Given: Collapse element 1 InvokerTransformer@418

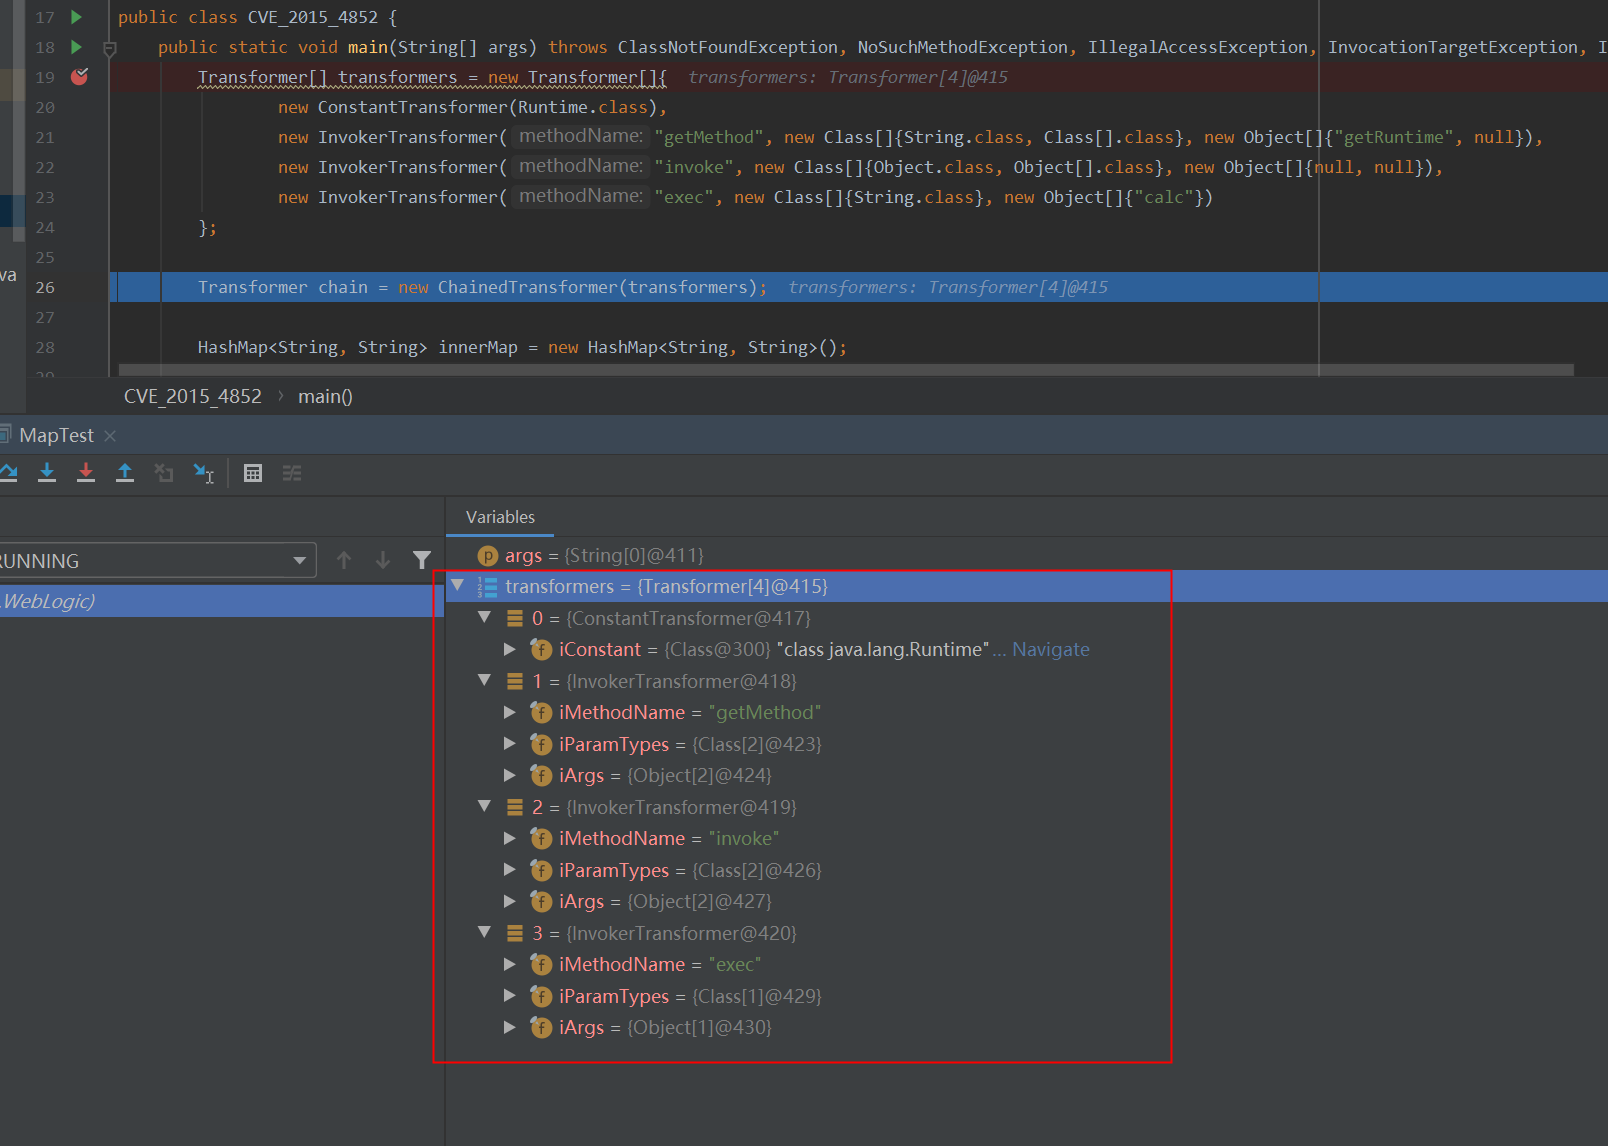Looking at the screenshot, I should (x=485, y=681).
